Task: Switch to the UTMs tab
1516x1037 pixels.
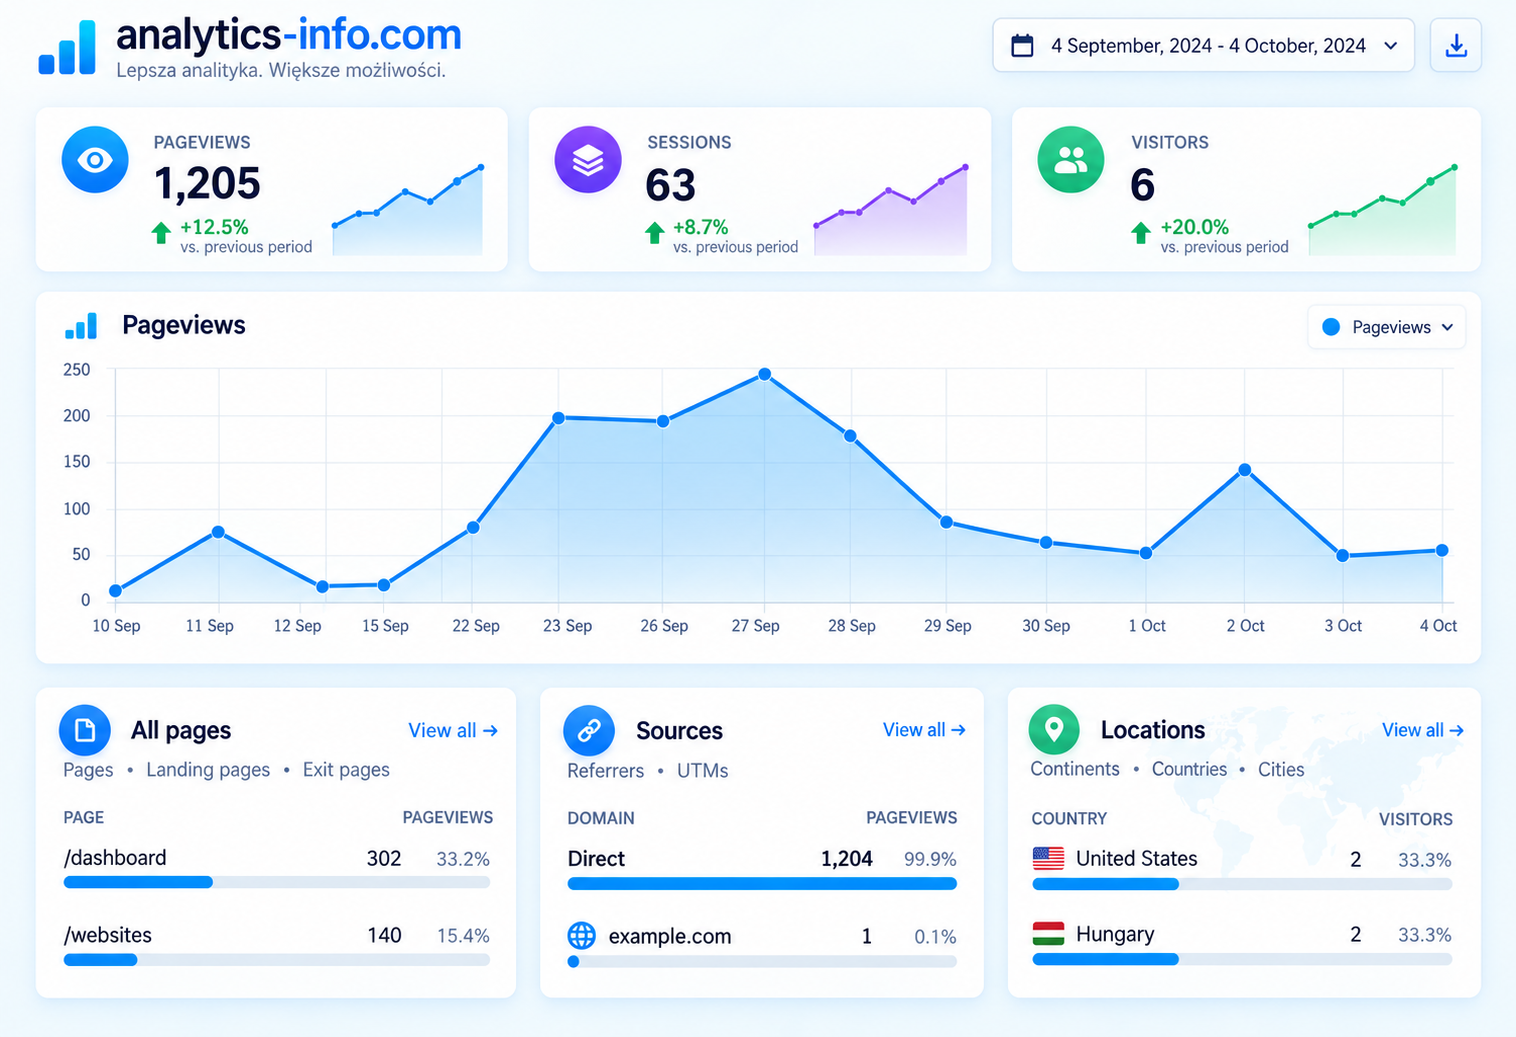Action: point(702,771)
